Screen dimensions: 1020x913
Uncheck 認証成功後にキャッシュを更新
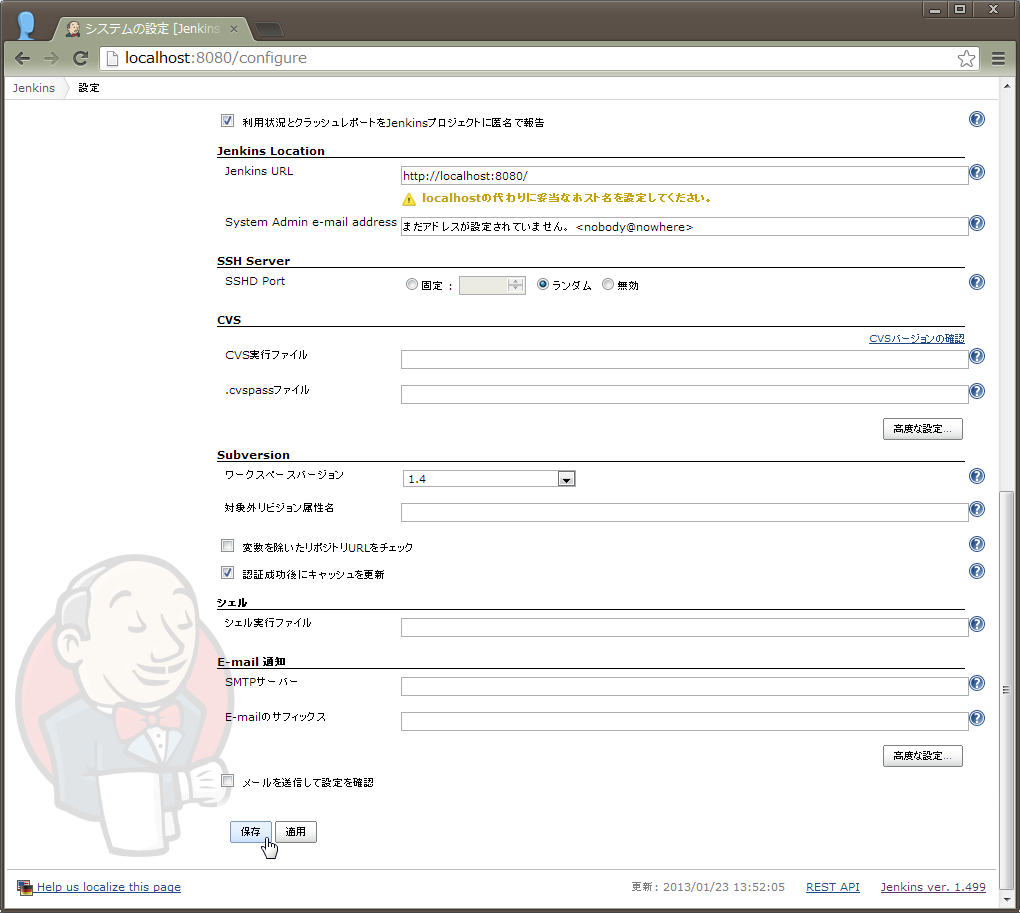(x=227, y=573)
